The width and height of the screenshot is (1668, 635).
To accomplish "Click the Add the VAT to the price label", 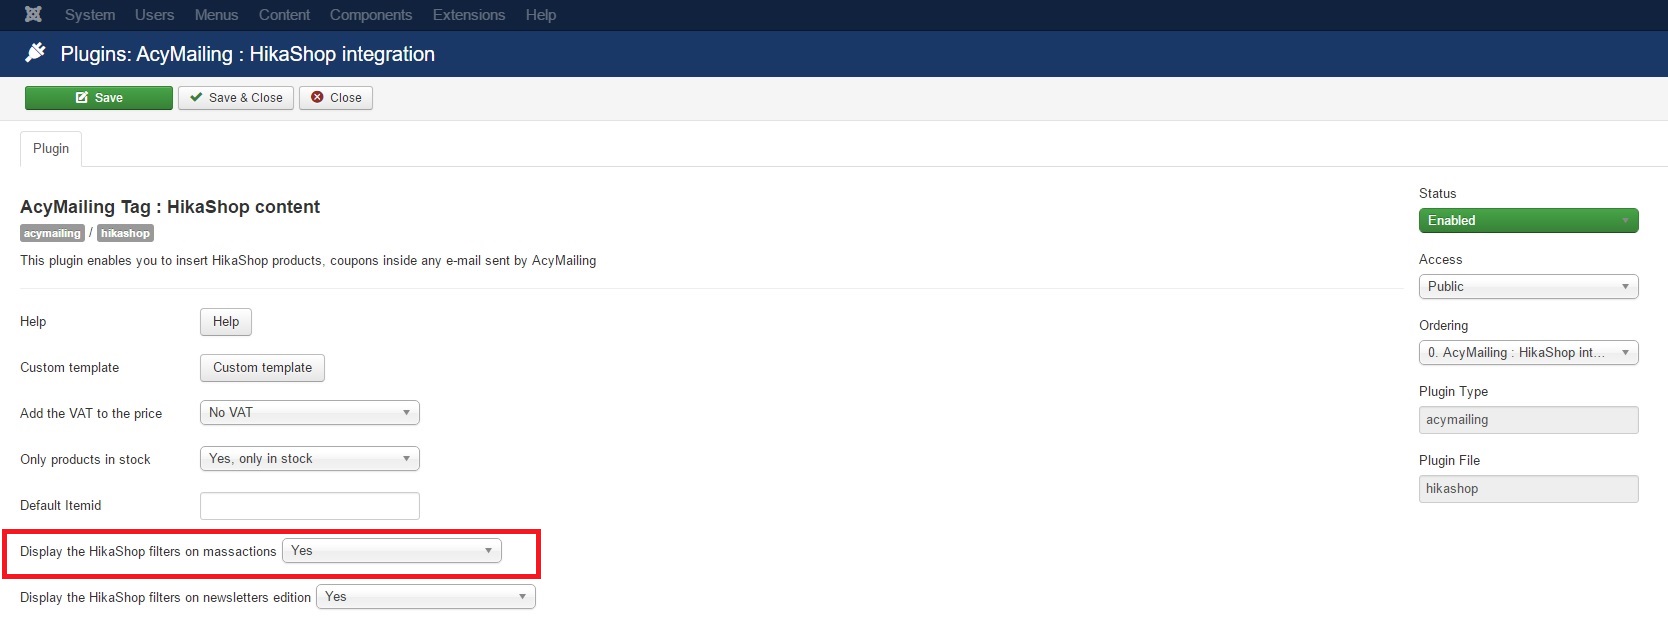I will (x=91, y=414).
